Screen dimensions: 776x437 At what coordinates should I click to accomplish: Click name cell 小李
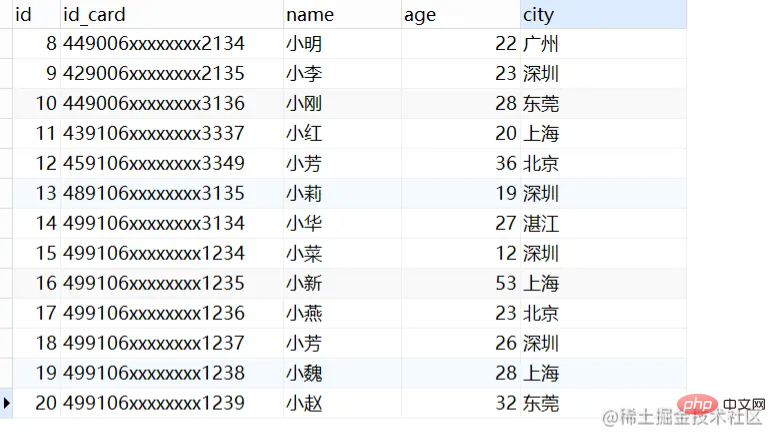[x=342, y=74]
